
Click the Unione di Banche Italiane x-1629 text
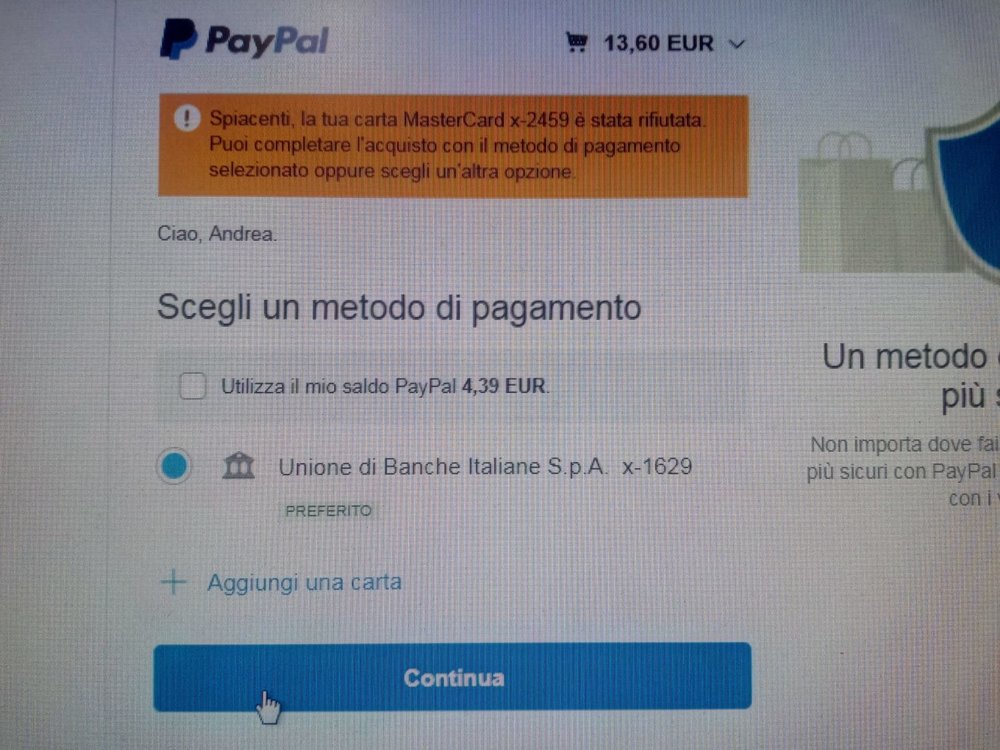[x=485, y=467]
